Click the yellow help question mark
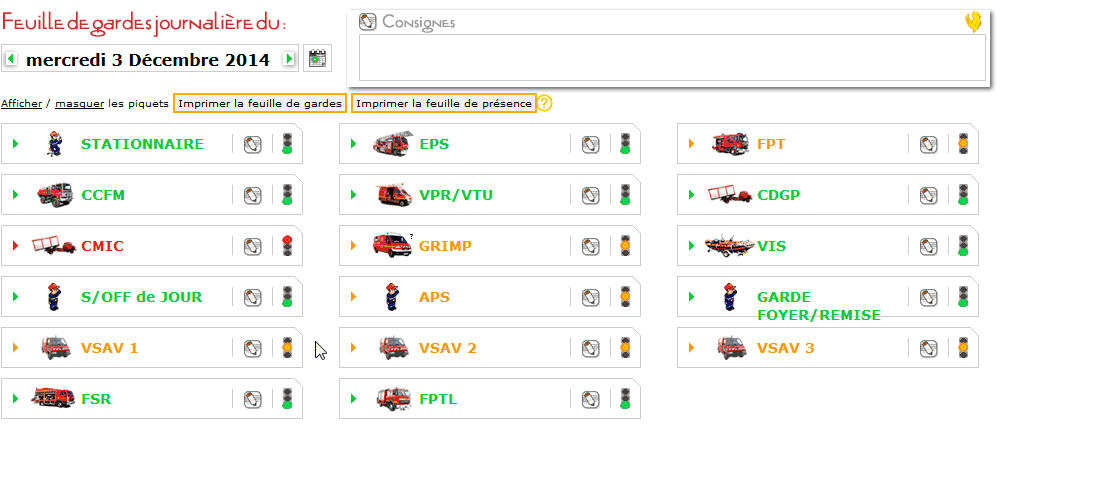 tap(545, 103)
